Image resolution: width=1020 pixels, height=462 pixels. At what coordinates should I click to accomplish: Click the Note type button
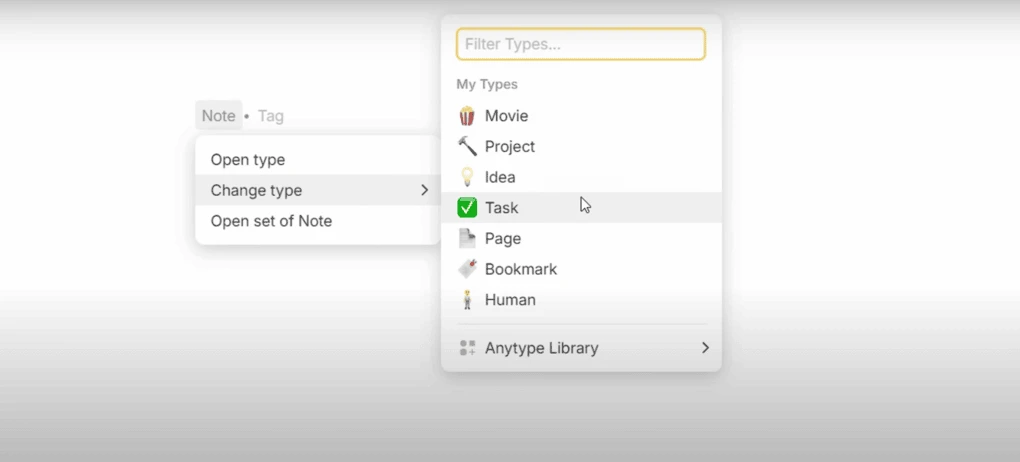click(219, 116)
